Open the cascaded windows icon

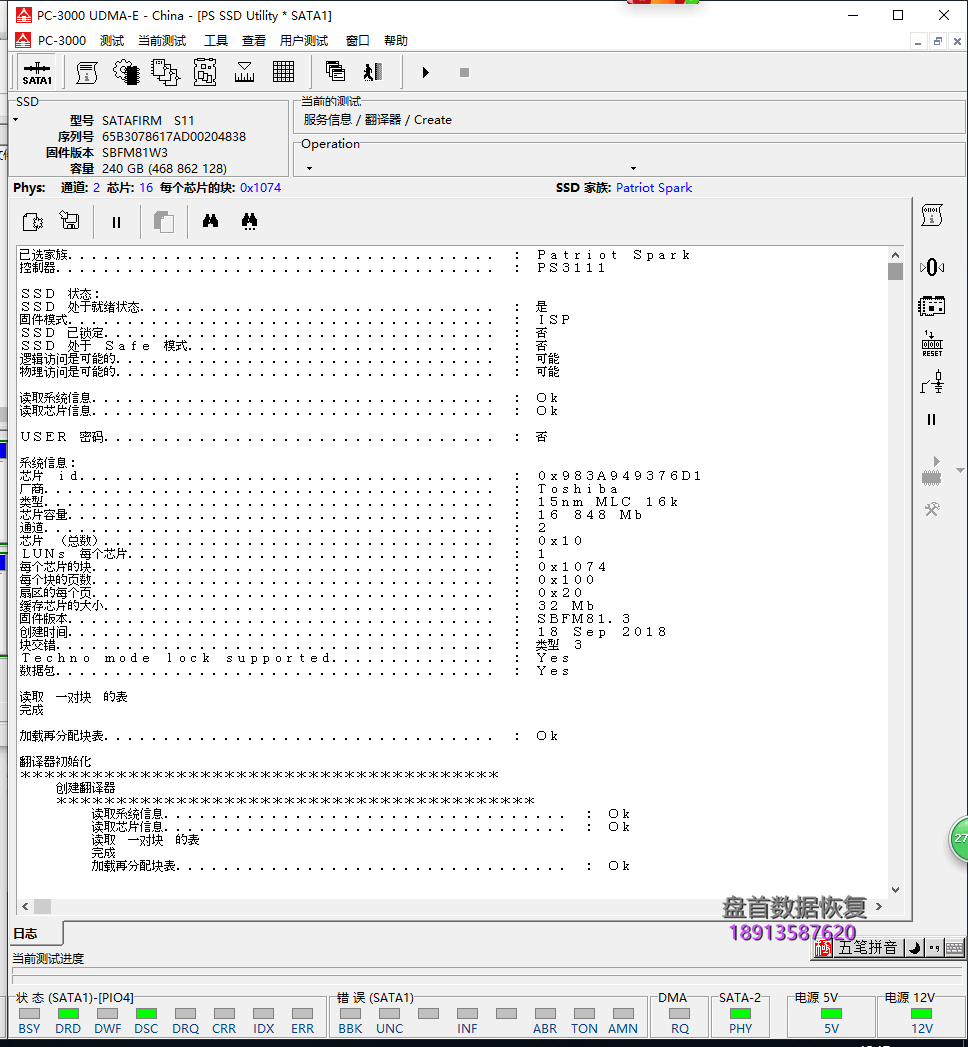click(335, 71)
